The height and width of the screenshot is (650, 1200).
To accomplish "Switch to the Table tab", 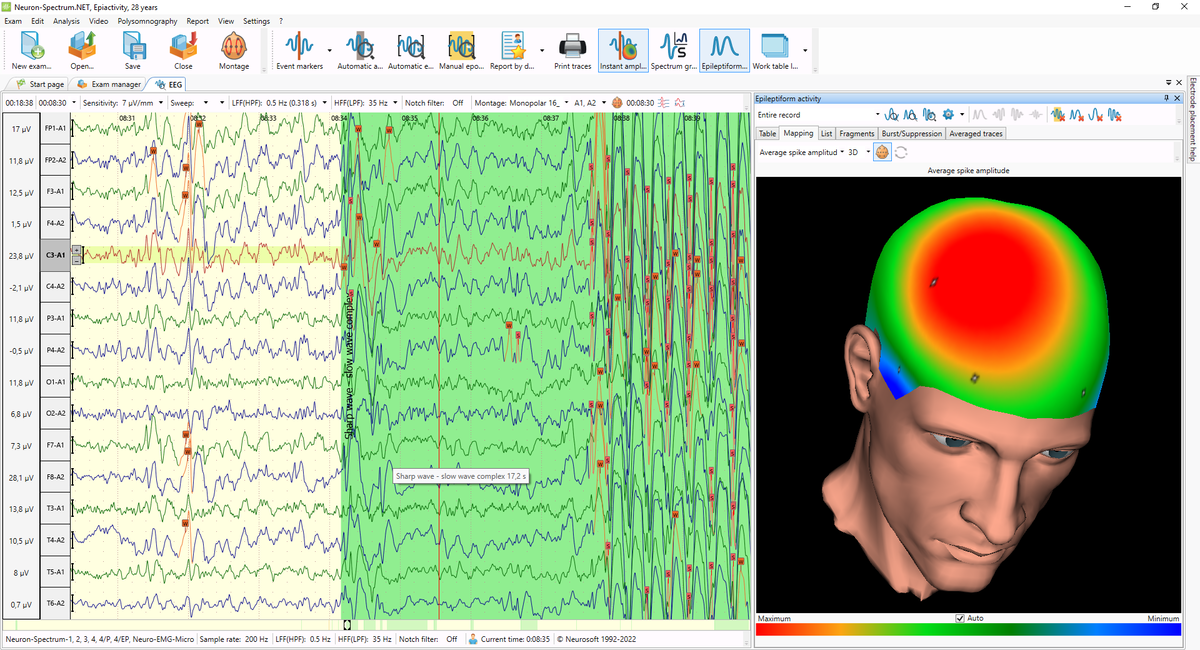I will pos(767,133).
